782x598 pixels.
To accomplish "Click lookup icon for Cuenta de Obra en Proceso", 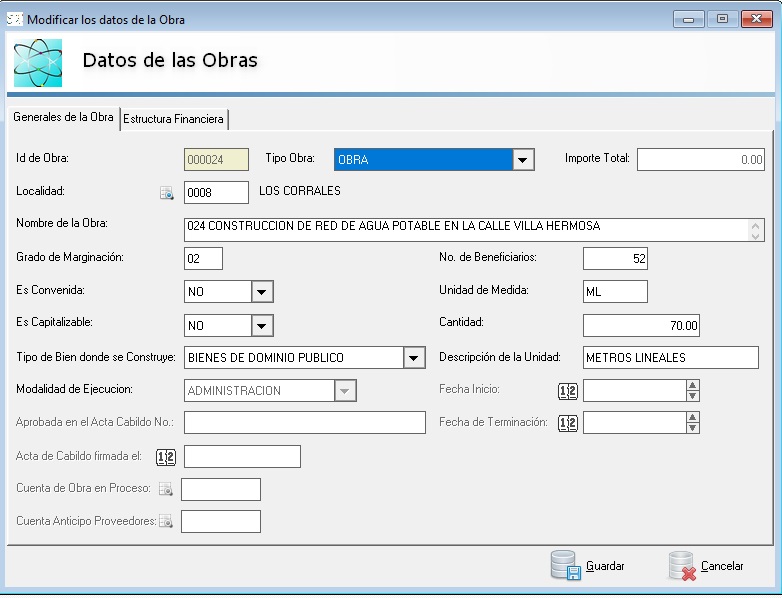I will [166, 489].
